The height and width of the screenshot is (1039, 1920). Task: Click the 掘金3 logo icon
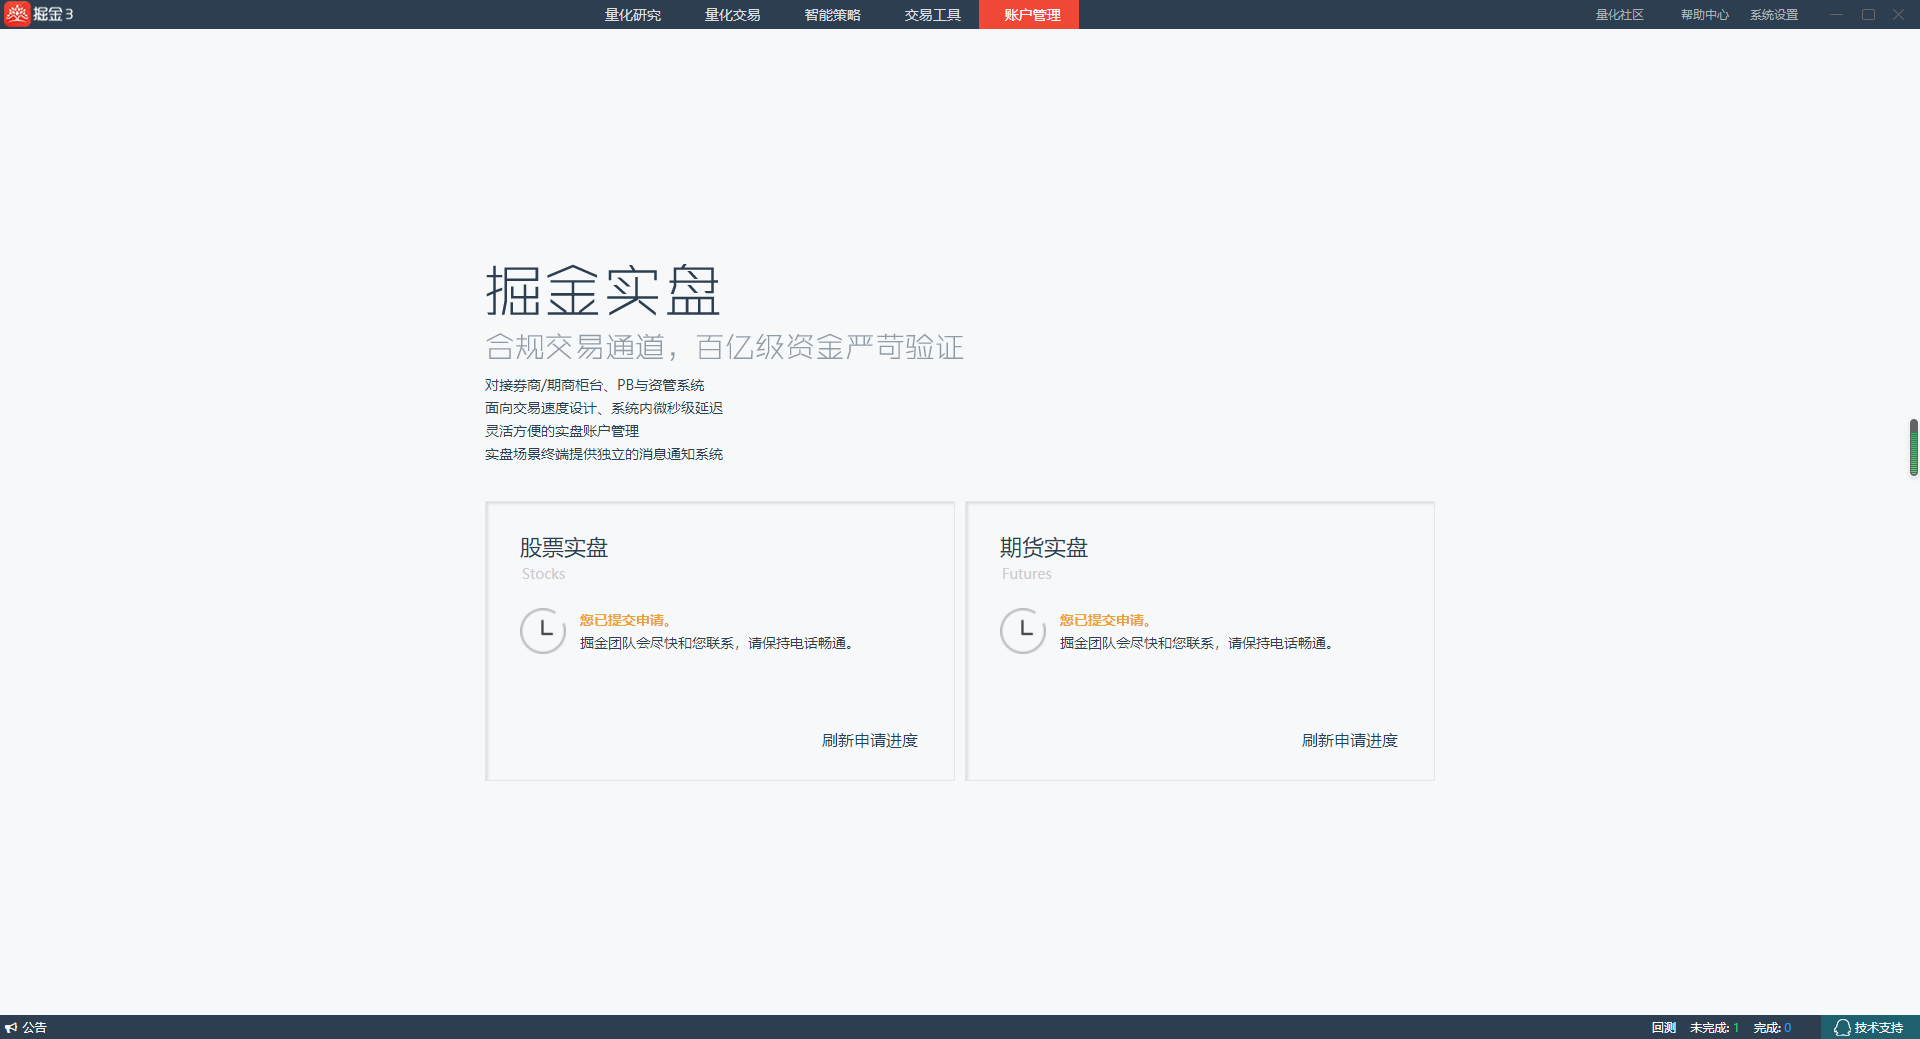17,14
